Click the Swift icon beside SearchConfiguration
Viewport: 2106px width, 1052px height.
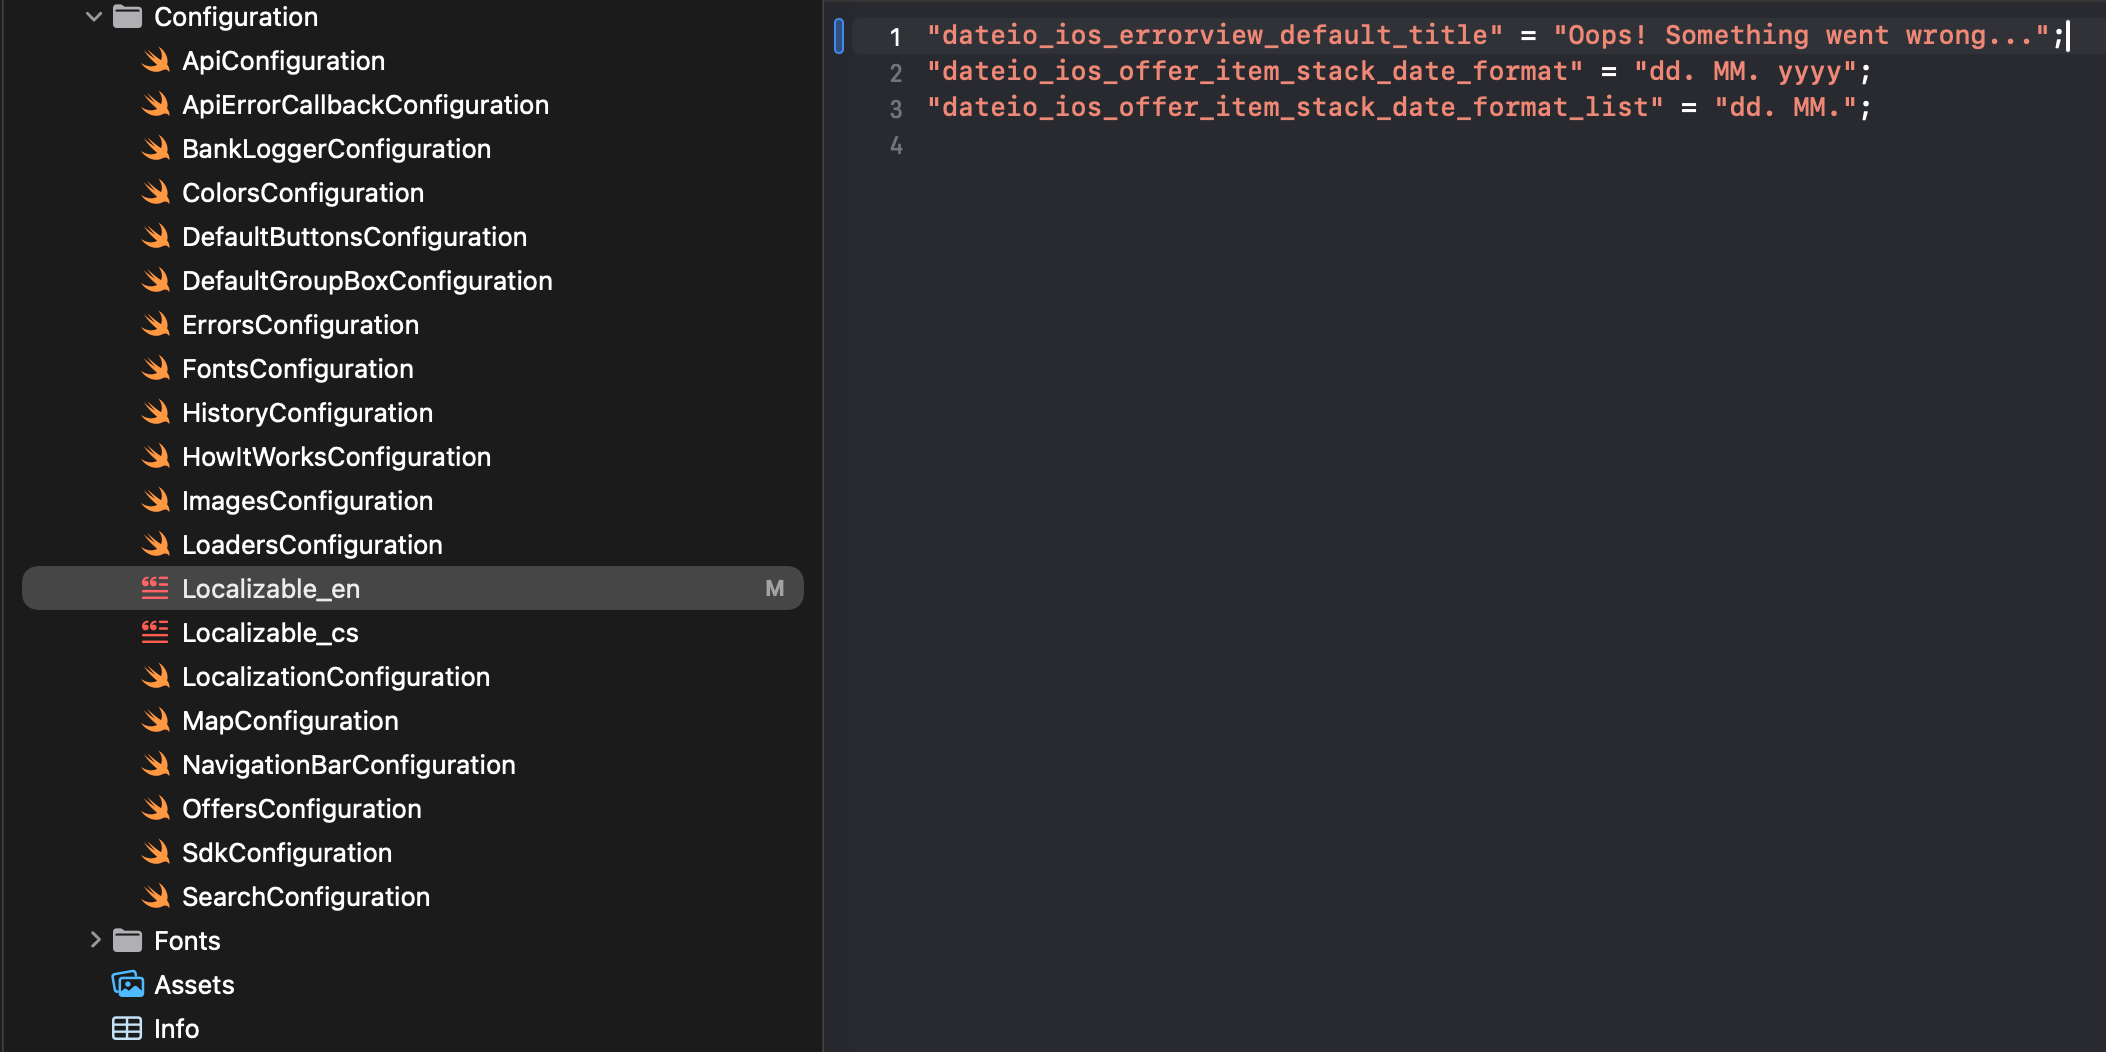[156, 897]
